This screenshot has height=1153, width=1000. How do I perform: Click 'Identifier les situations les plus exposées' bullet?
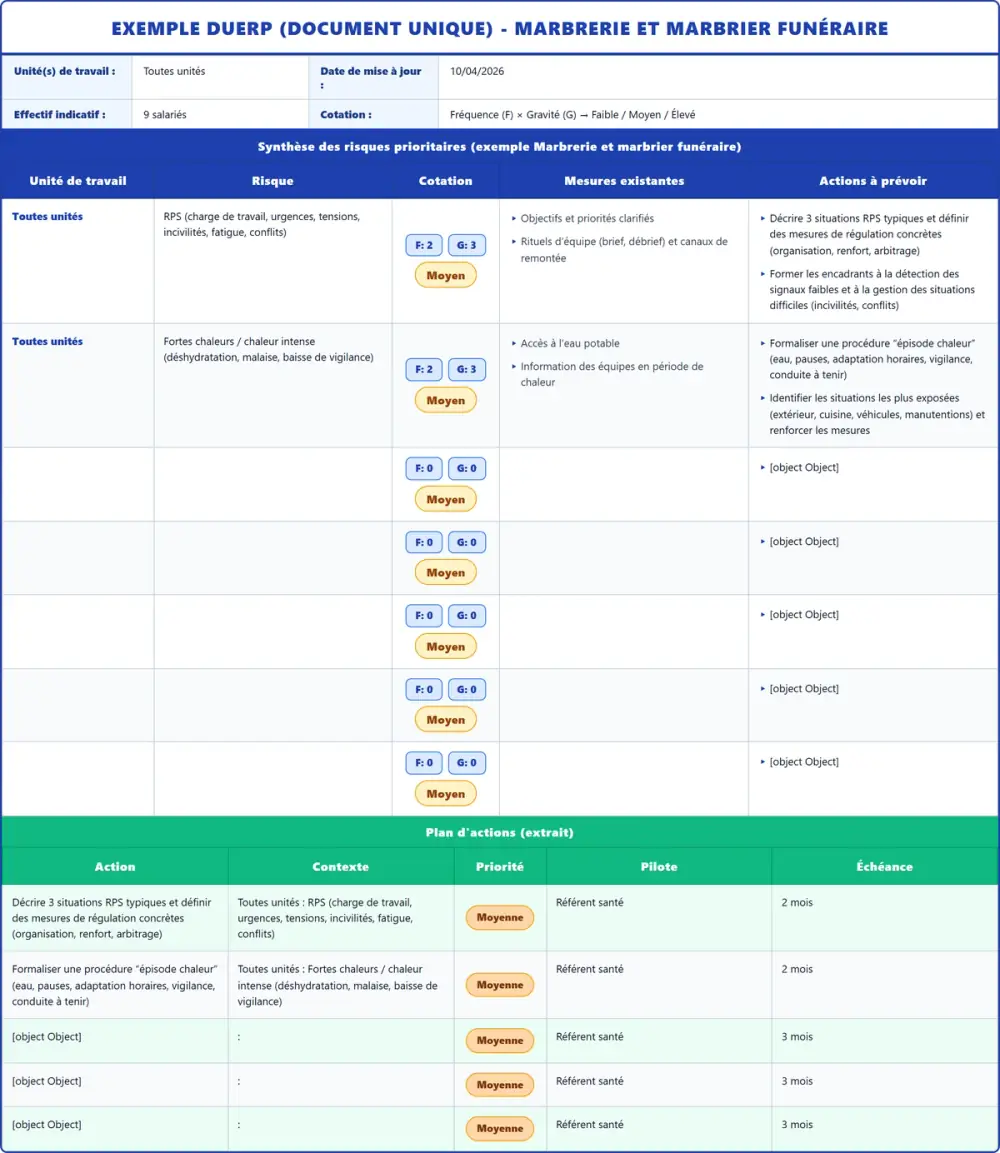(877, 414)
